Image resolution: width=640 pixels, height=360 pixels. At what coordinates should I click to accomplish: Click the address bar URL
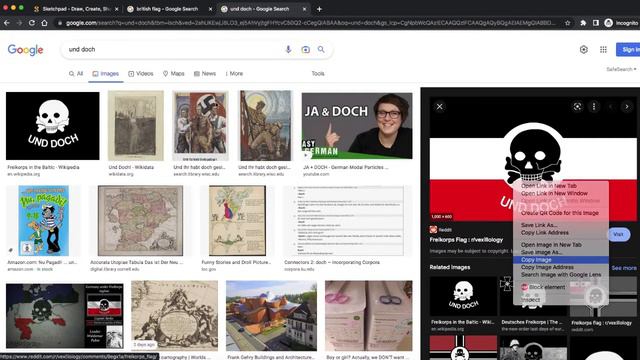310,23
